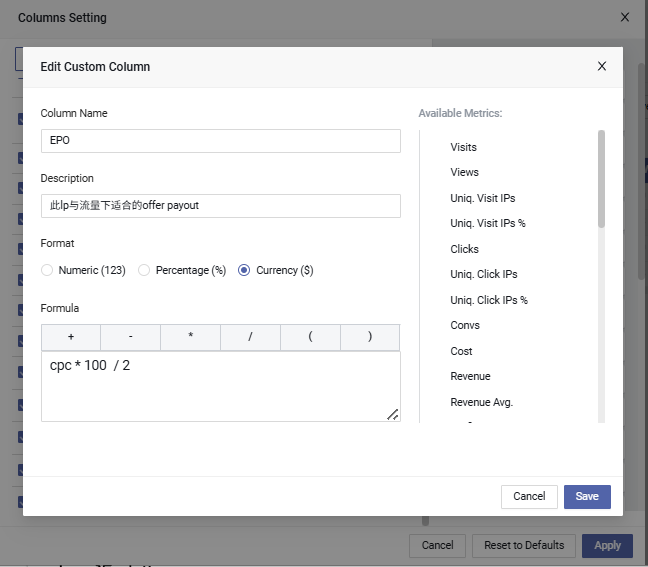Cancel editing the custom column
648x567 pixels.
529,497
